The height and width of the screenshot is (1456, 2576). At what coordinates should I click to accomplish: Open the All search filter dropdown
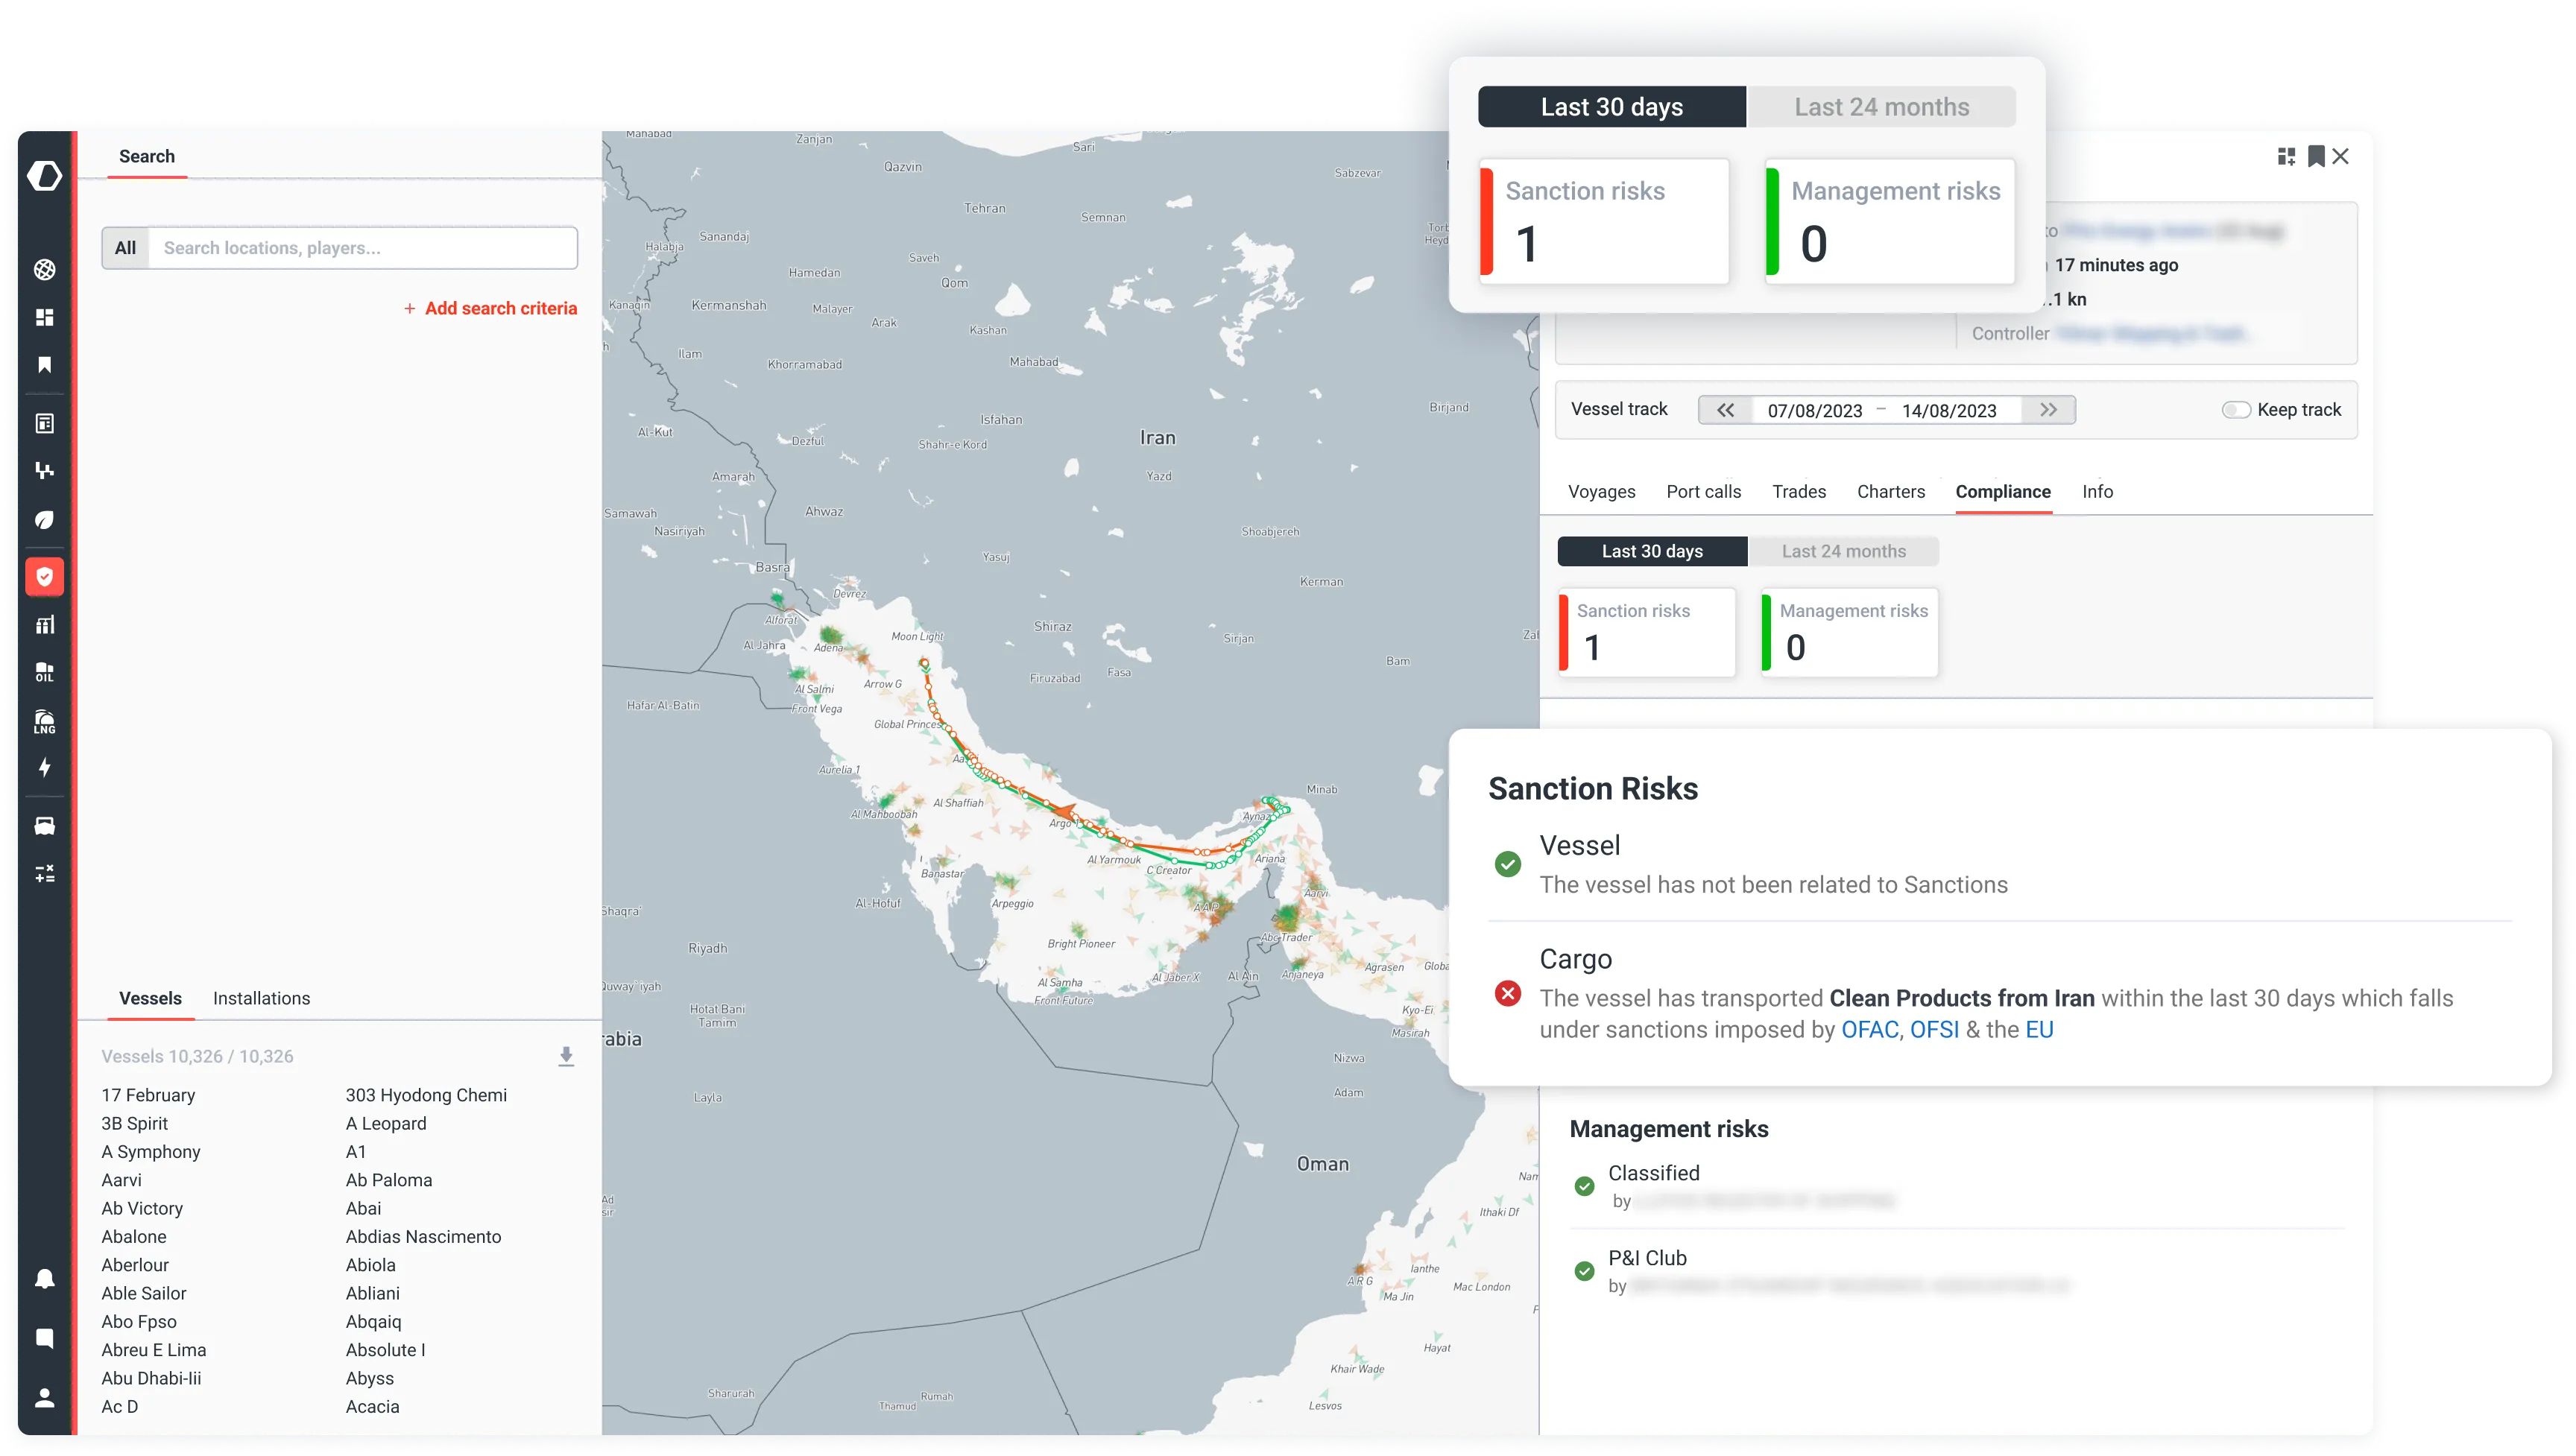tap(126, 247)
